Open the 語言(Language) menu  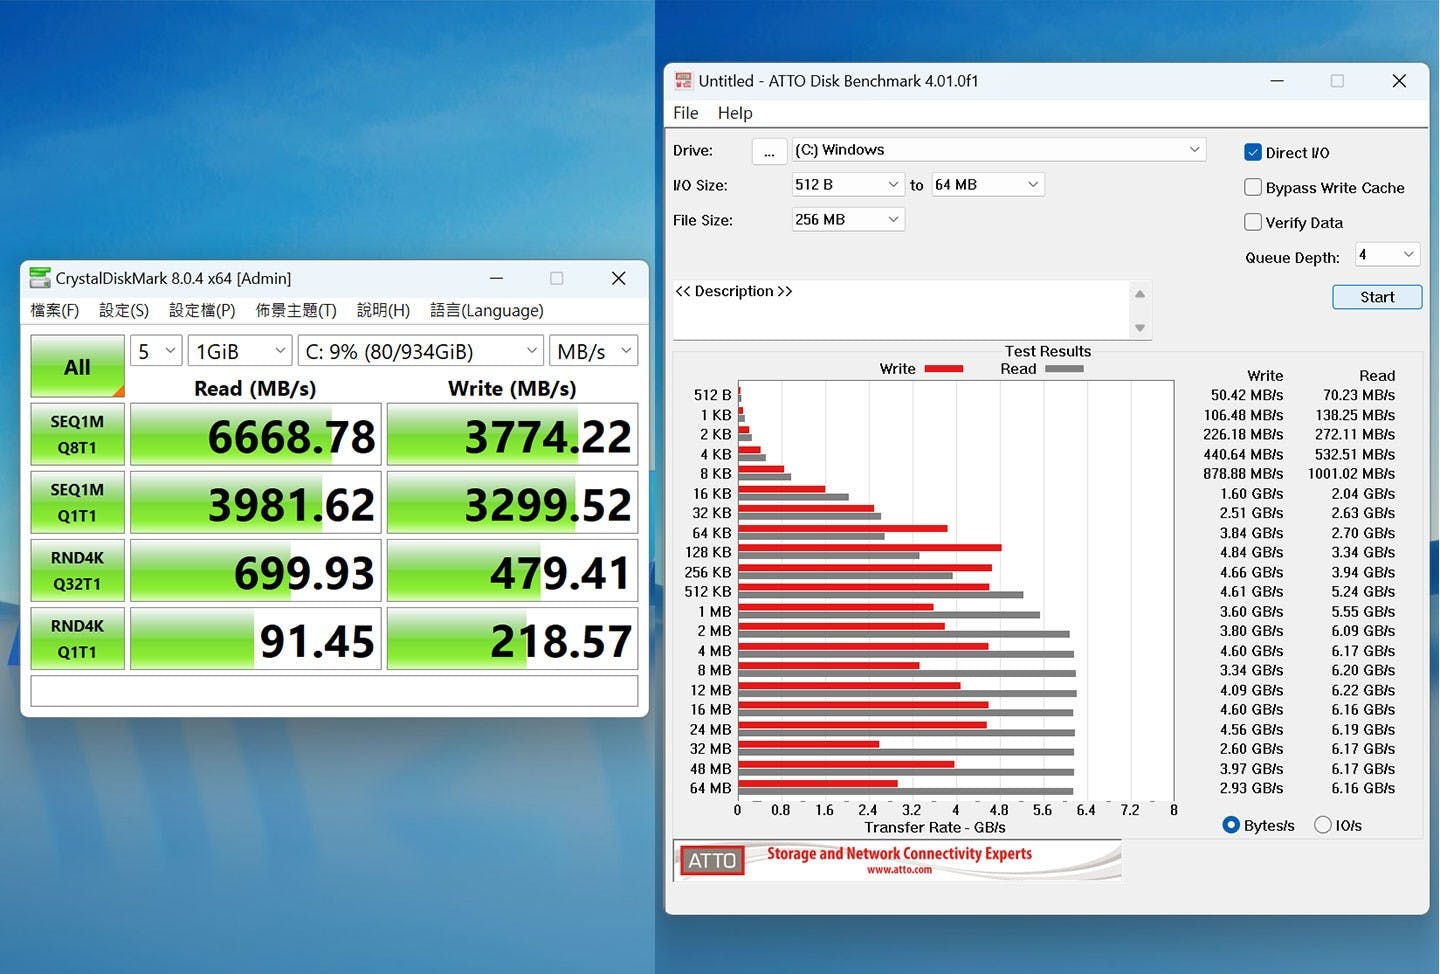[487, 310]
